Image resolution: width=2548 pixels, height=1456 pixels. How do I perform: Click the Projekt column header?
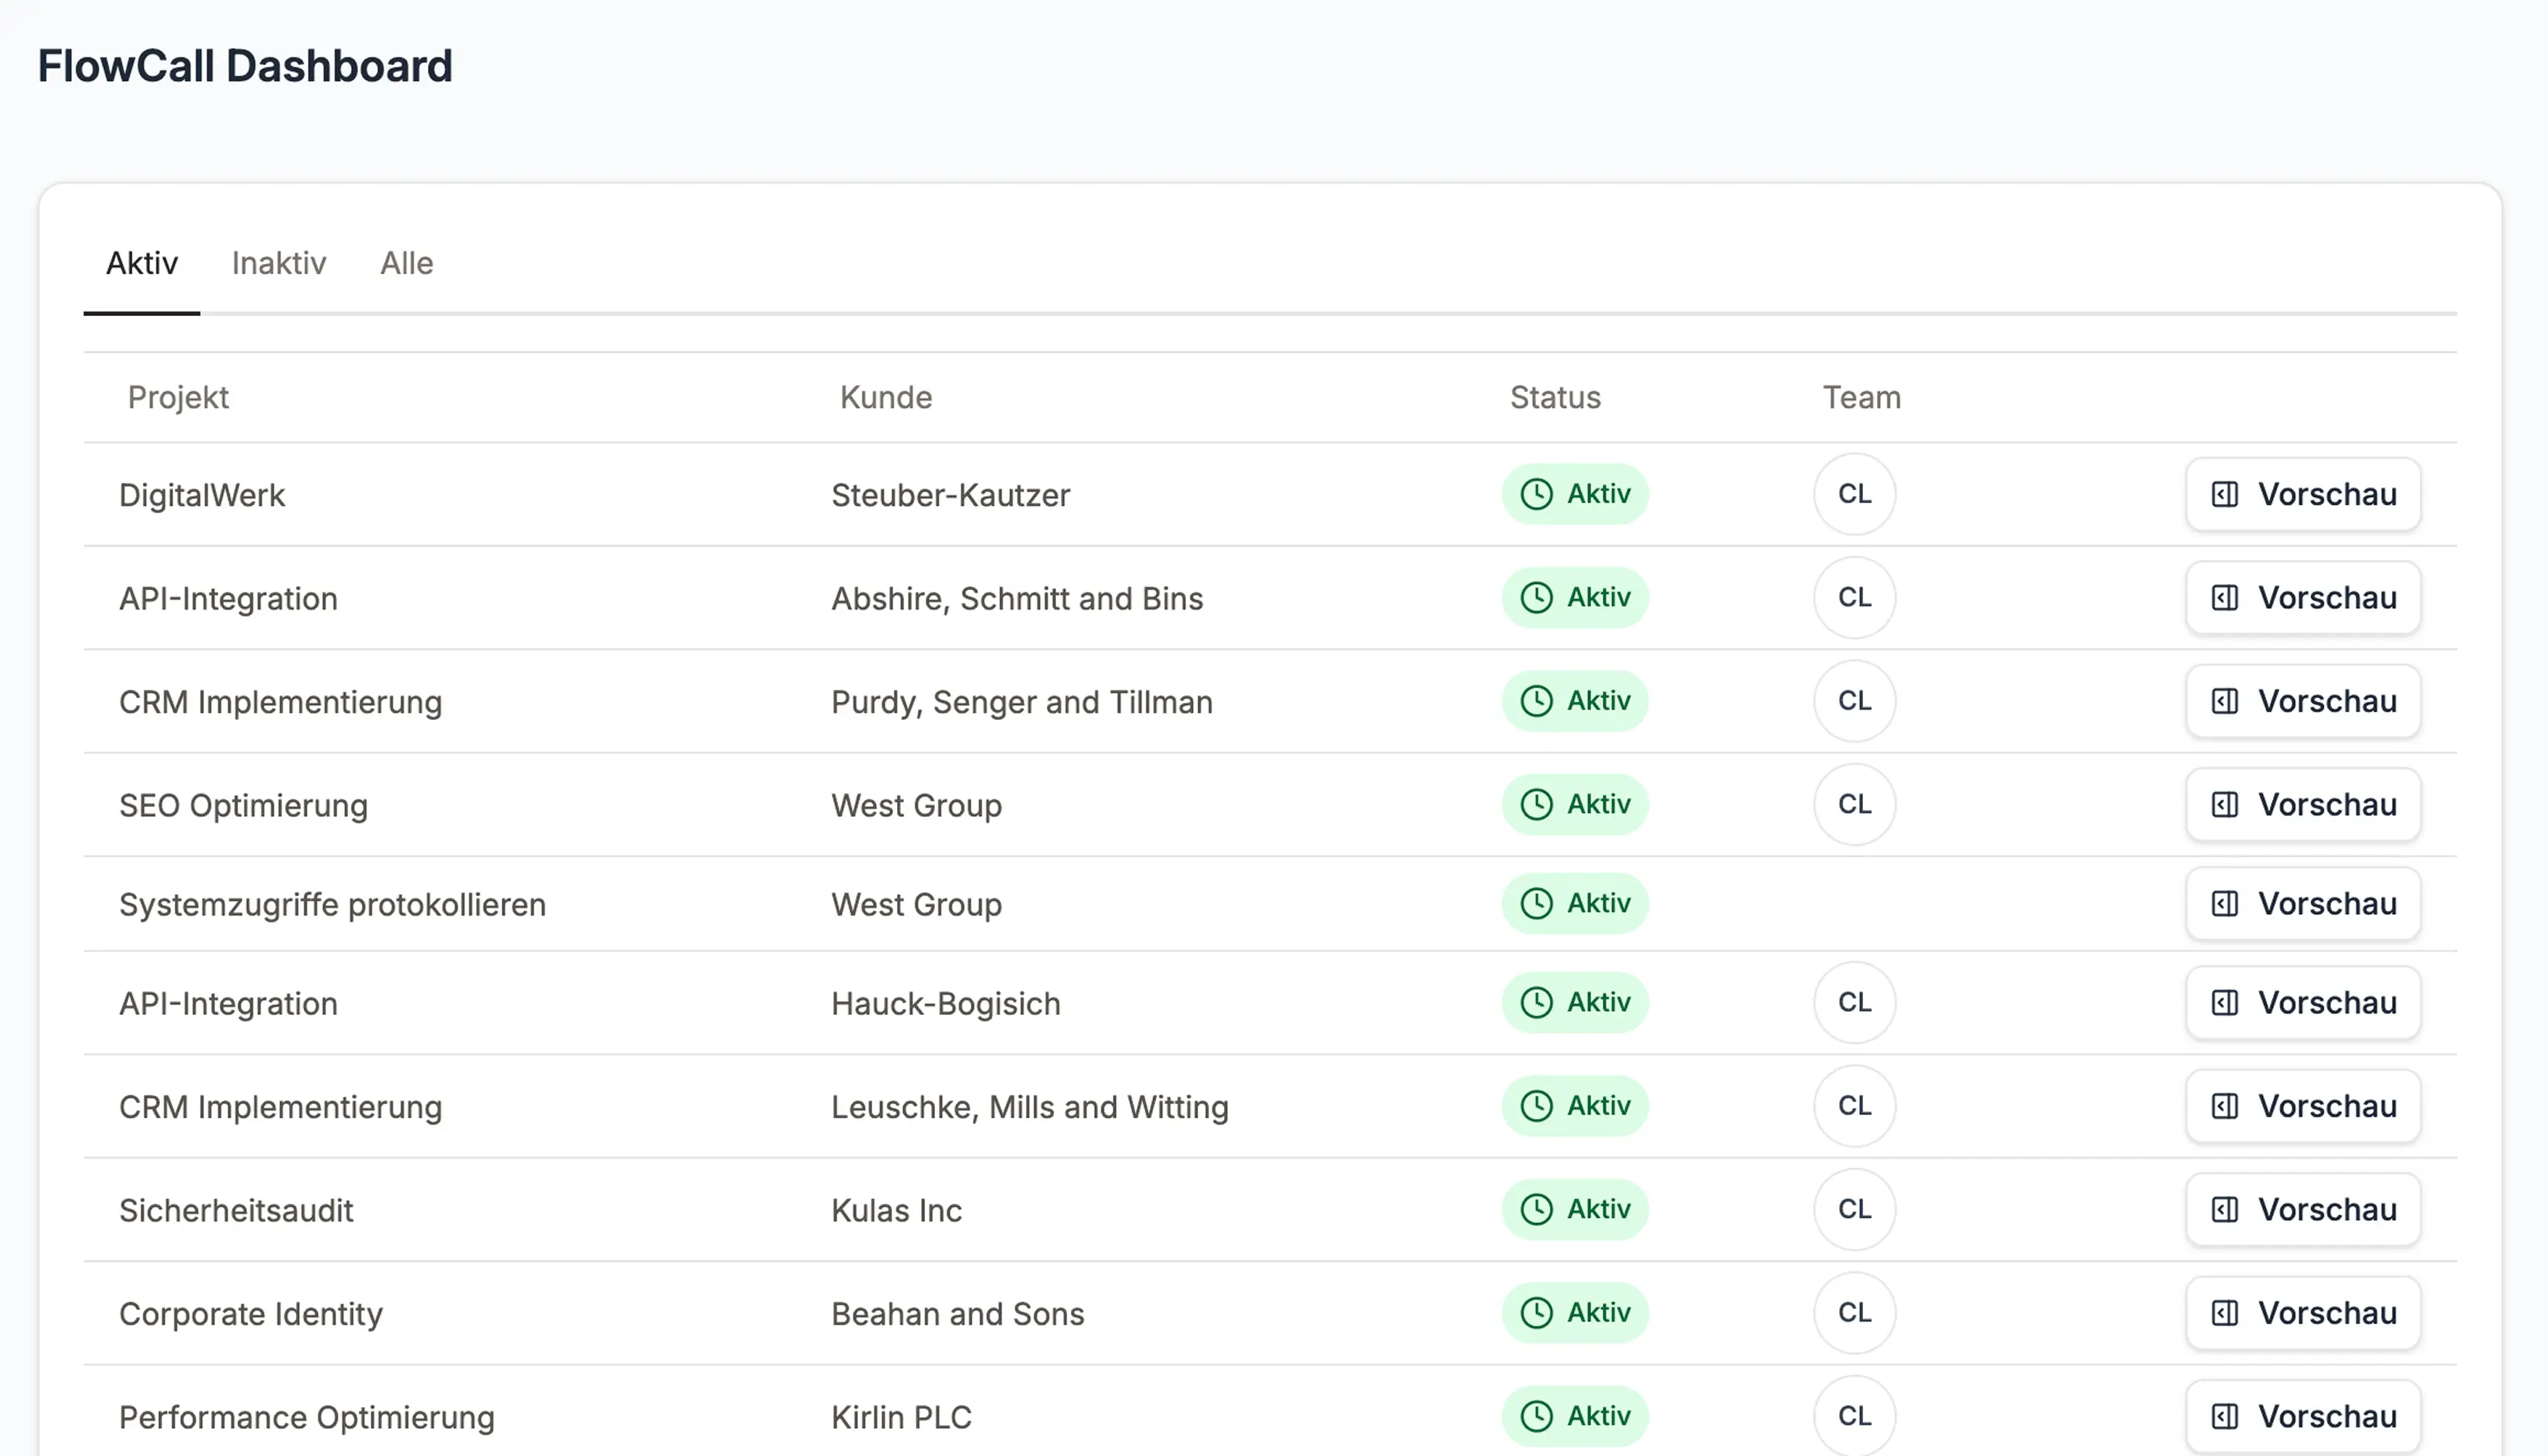click(x=178, y=397)
